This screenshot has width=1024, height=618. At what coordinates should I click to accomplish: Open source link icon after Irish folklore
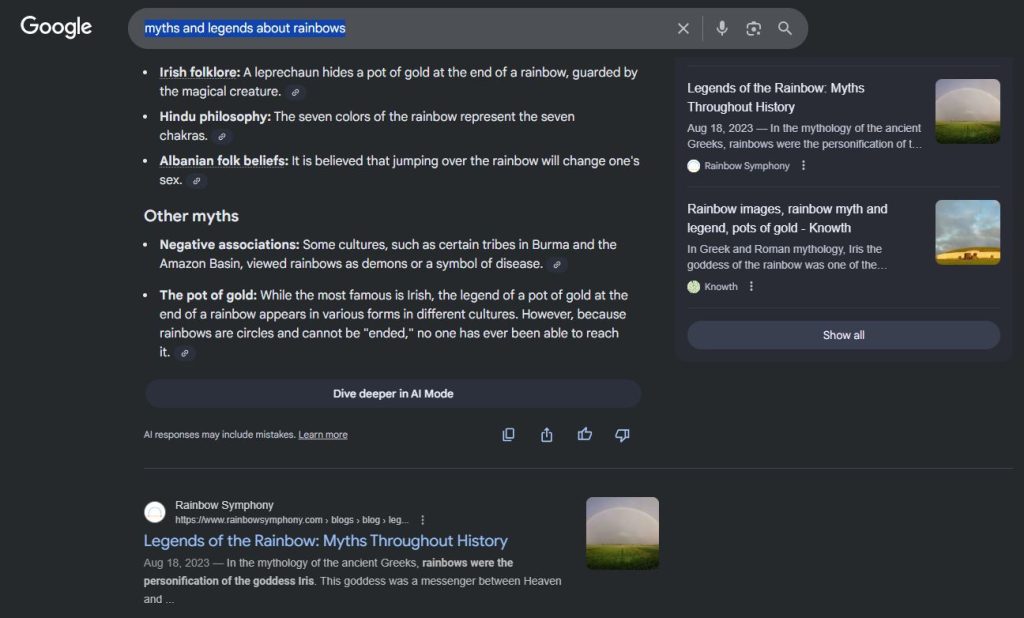coord(295,92)
